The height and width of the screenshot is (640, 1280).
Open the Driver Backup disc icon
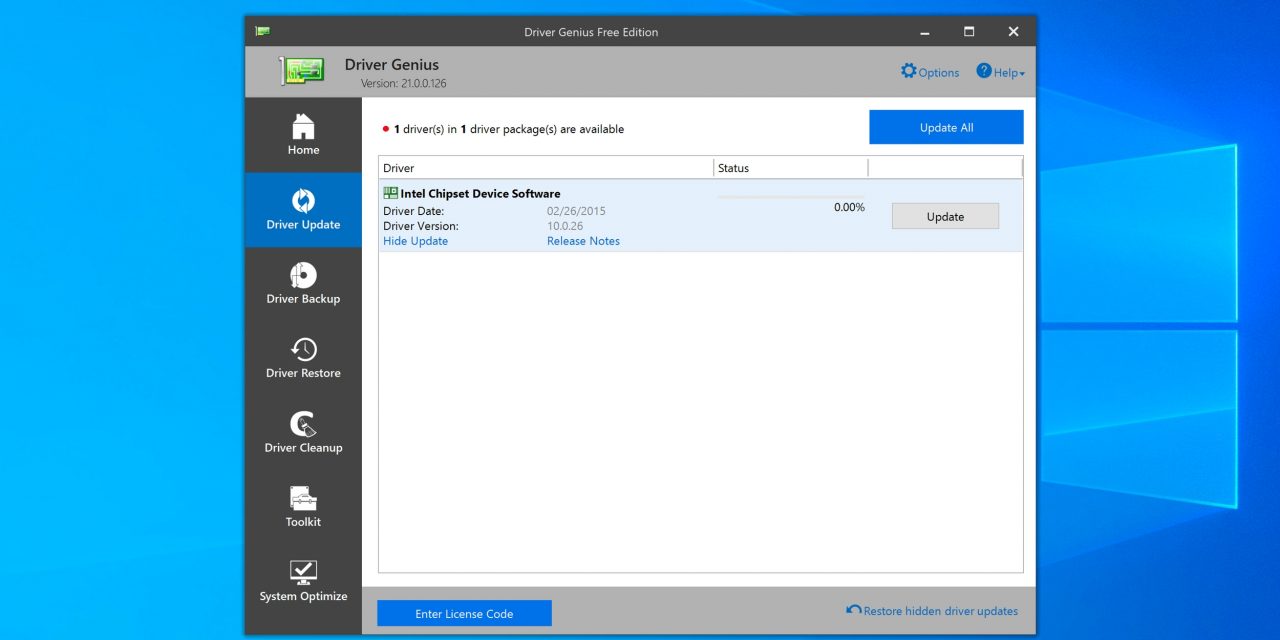[x=303, y=275]
